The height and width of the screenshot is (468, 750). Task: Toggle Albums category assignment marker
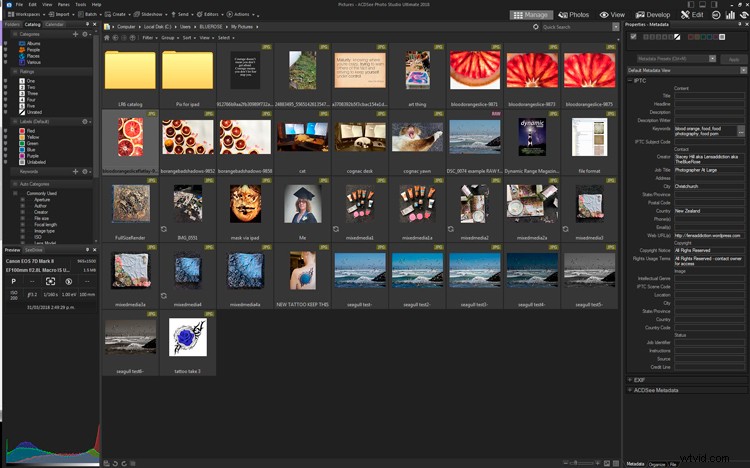tap(6, 44)
